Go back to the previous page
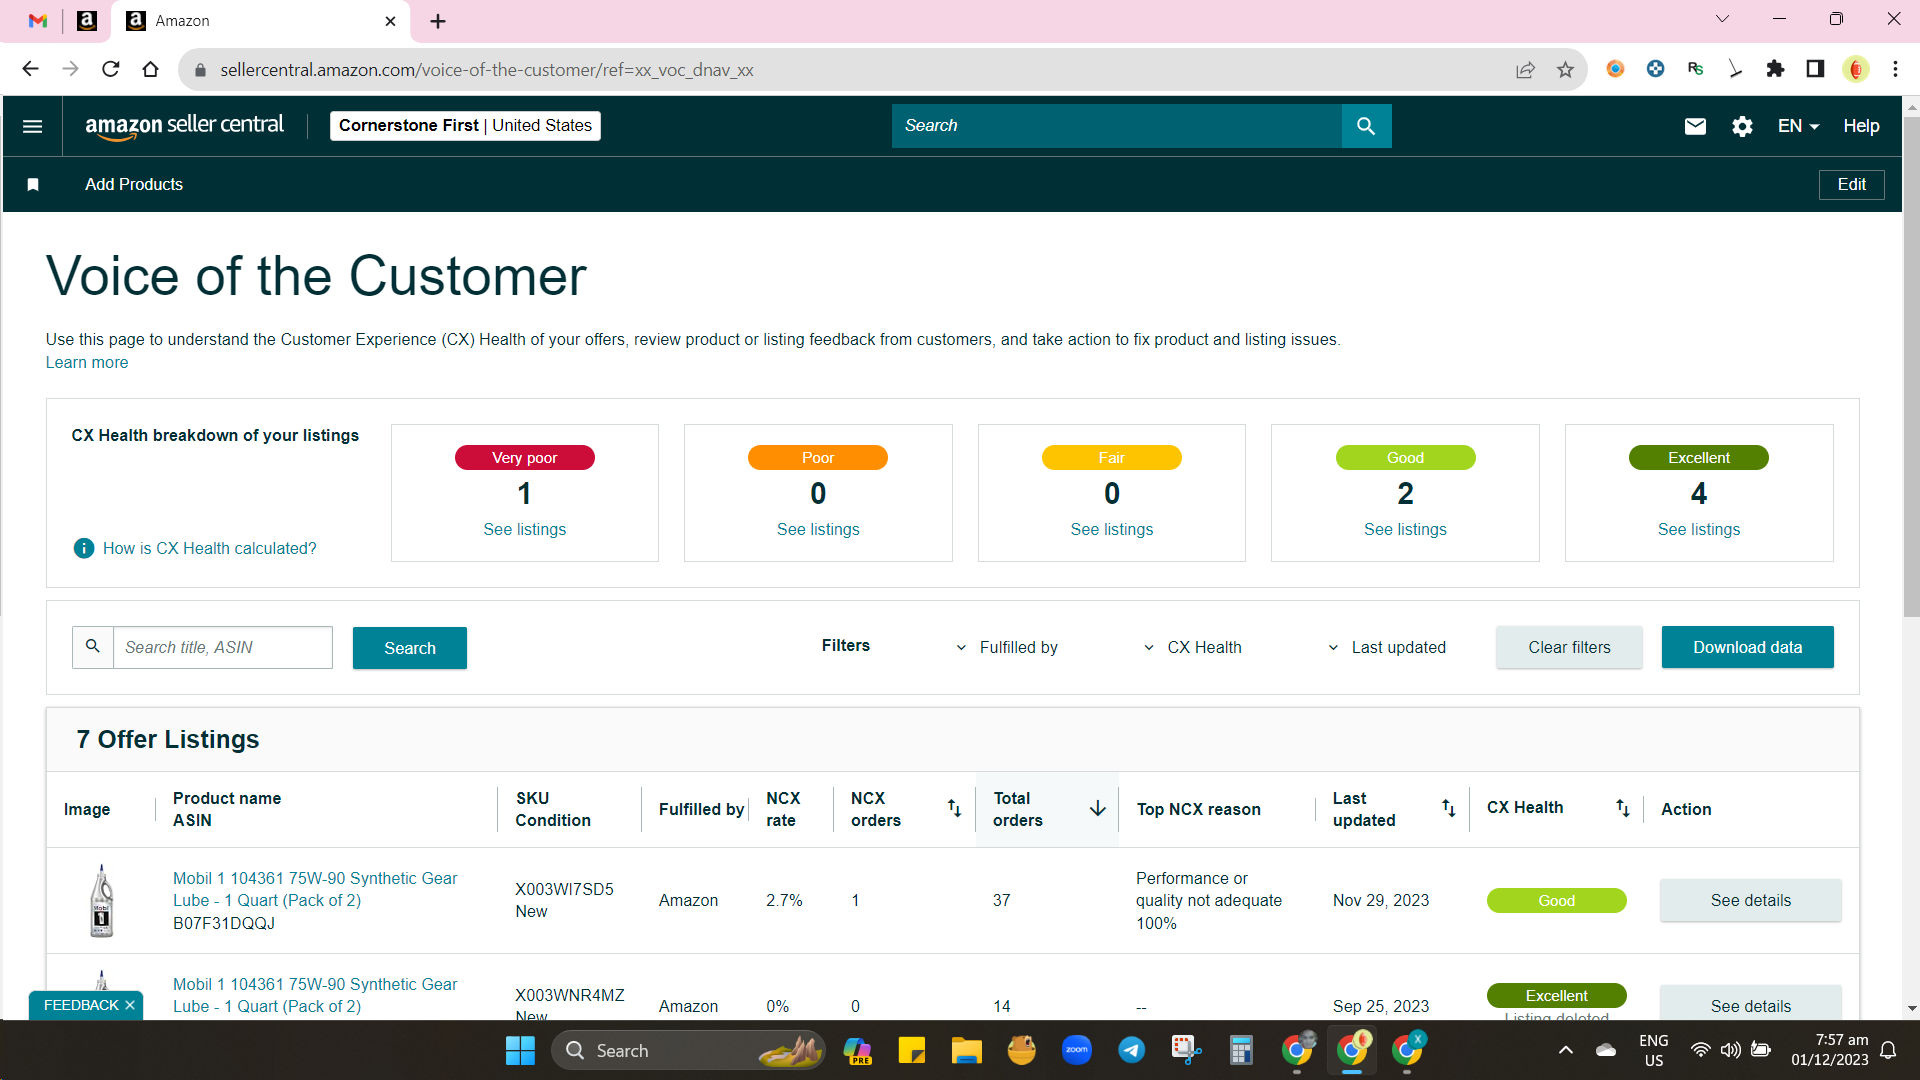The width and height of the screenshot is (1920, 1080). [x=30, y=69]
